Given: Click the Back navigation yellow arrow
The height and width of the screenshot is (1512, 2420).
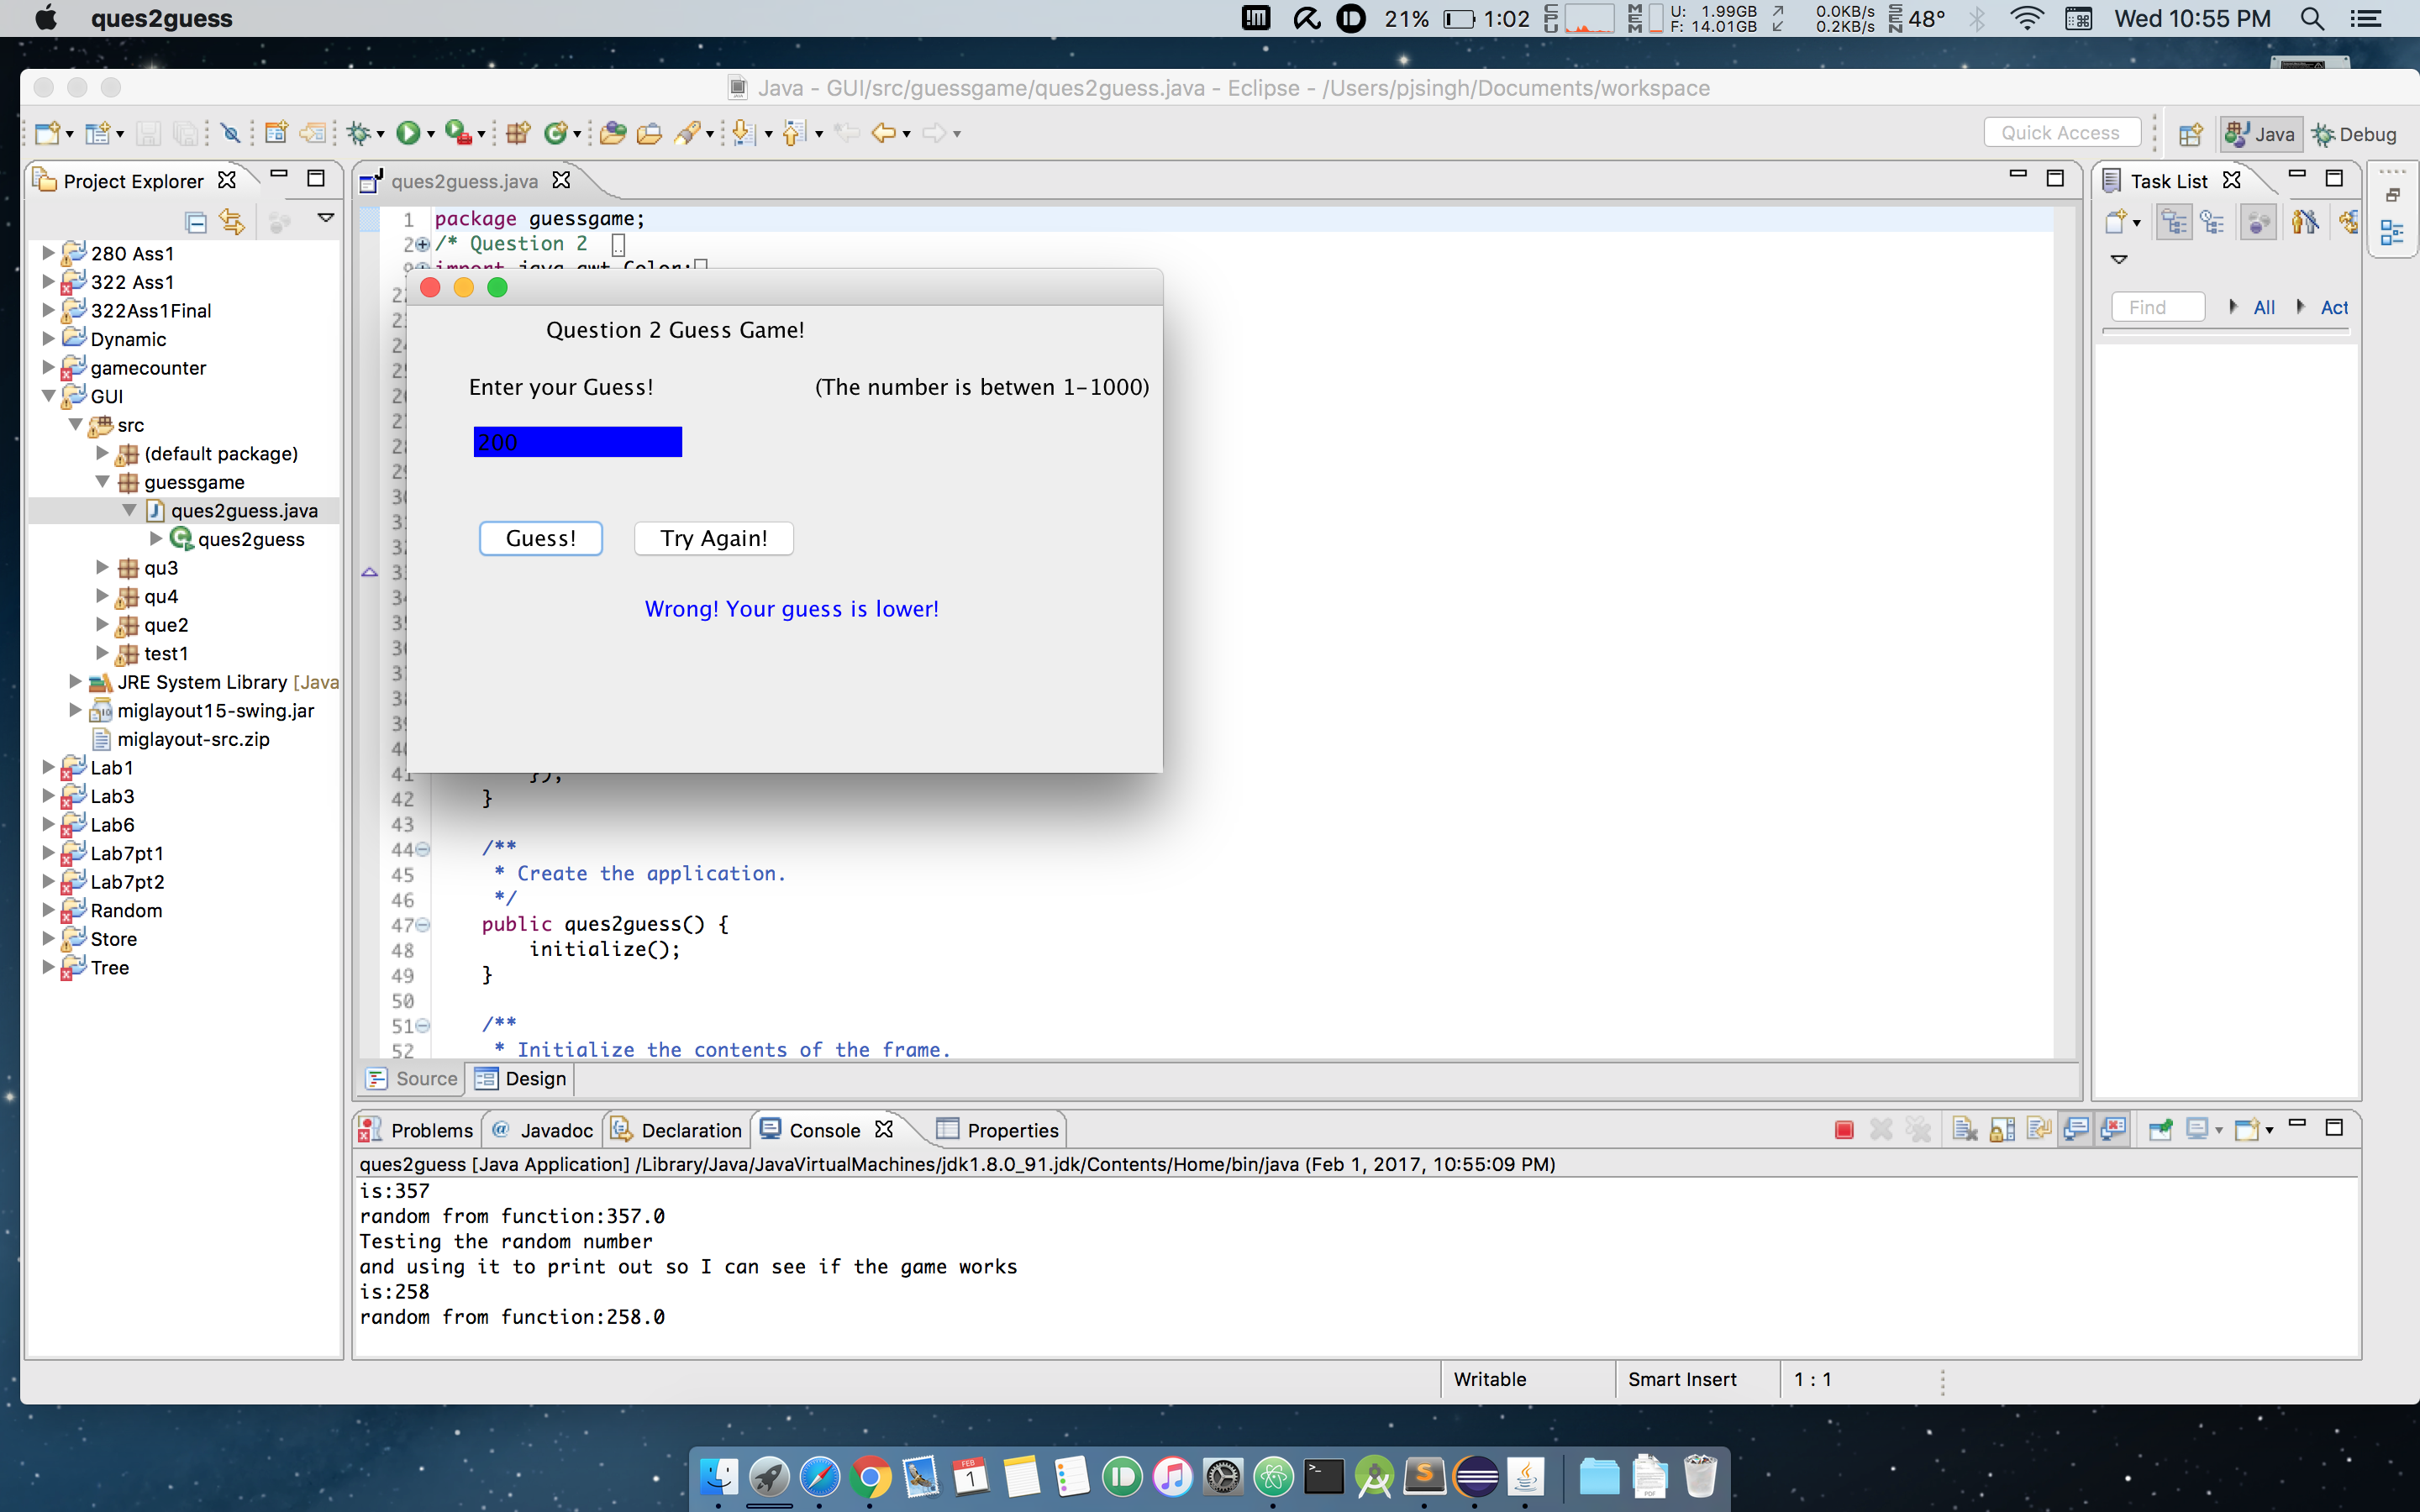Looking at the screenshot, I should [883, 133].
